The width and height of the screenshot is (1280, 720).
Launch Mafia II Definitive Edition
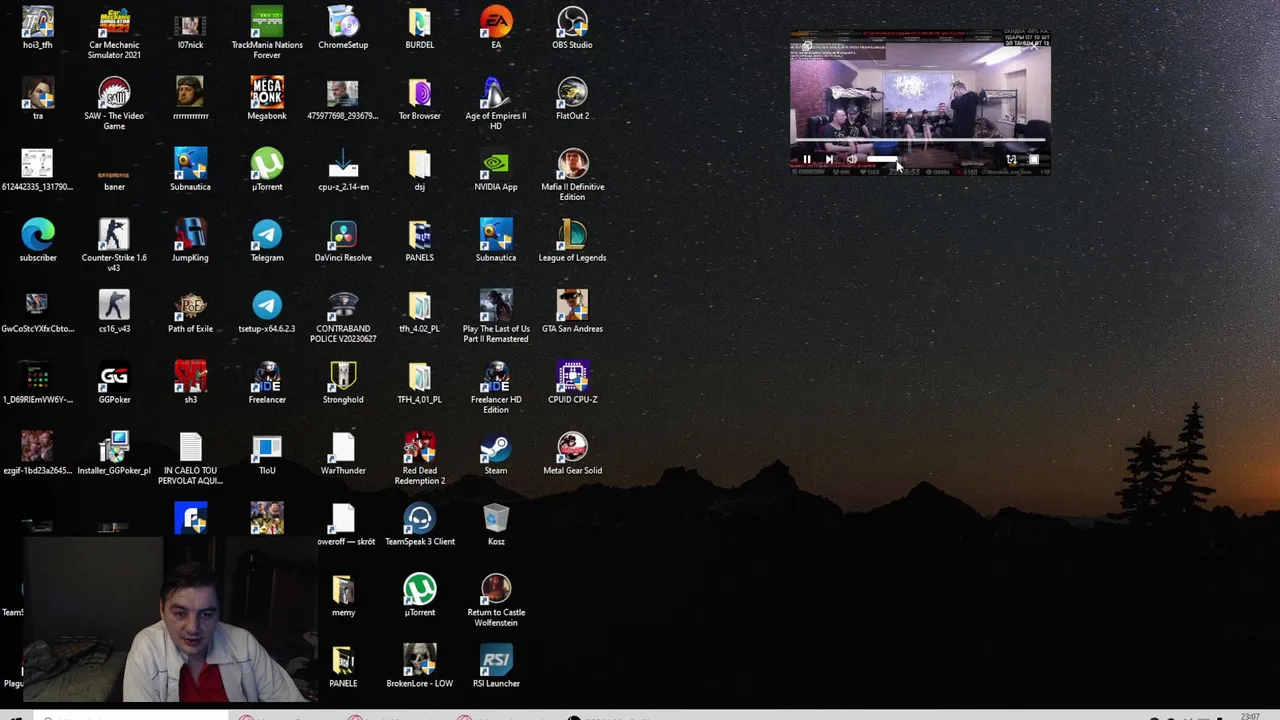572,174
